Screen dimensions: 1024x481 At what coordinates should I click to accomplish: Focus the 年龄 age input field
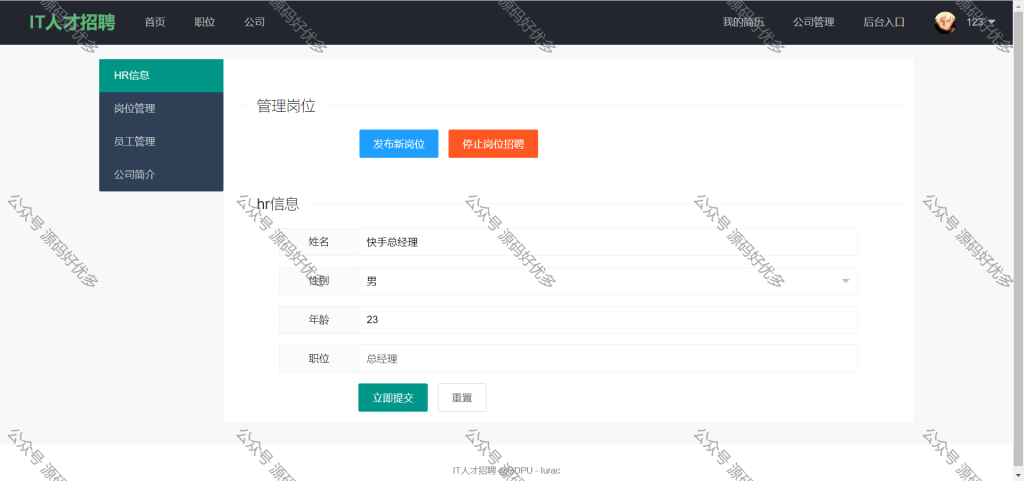[607, 320]
